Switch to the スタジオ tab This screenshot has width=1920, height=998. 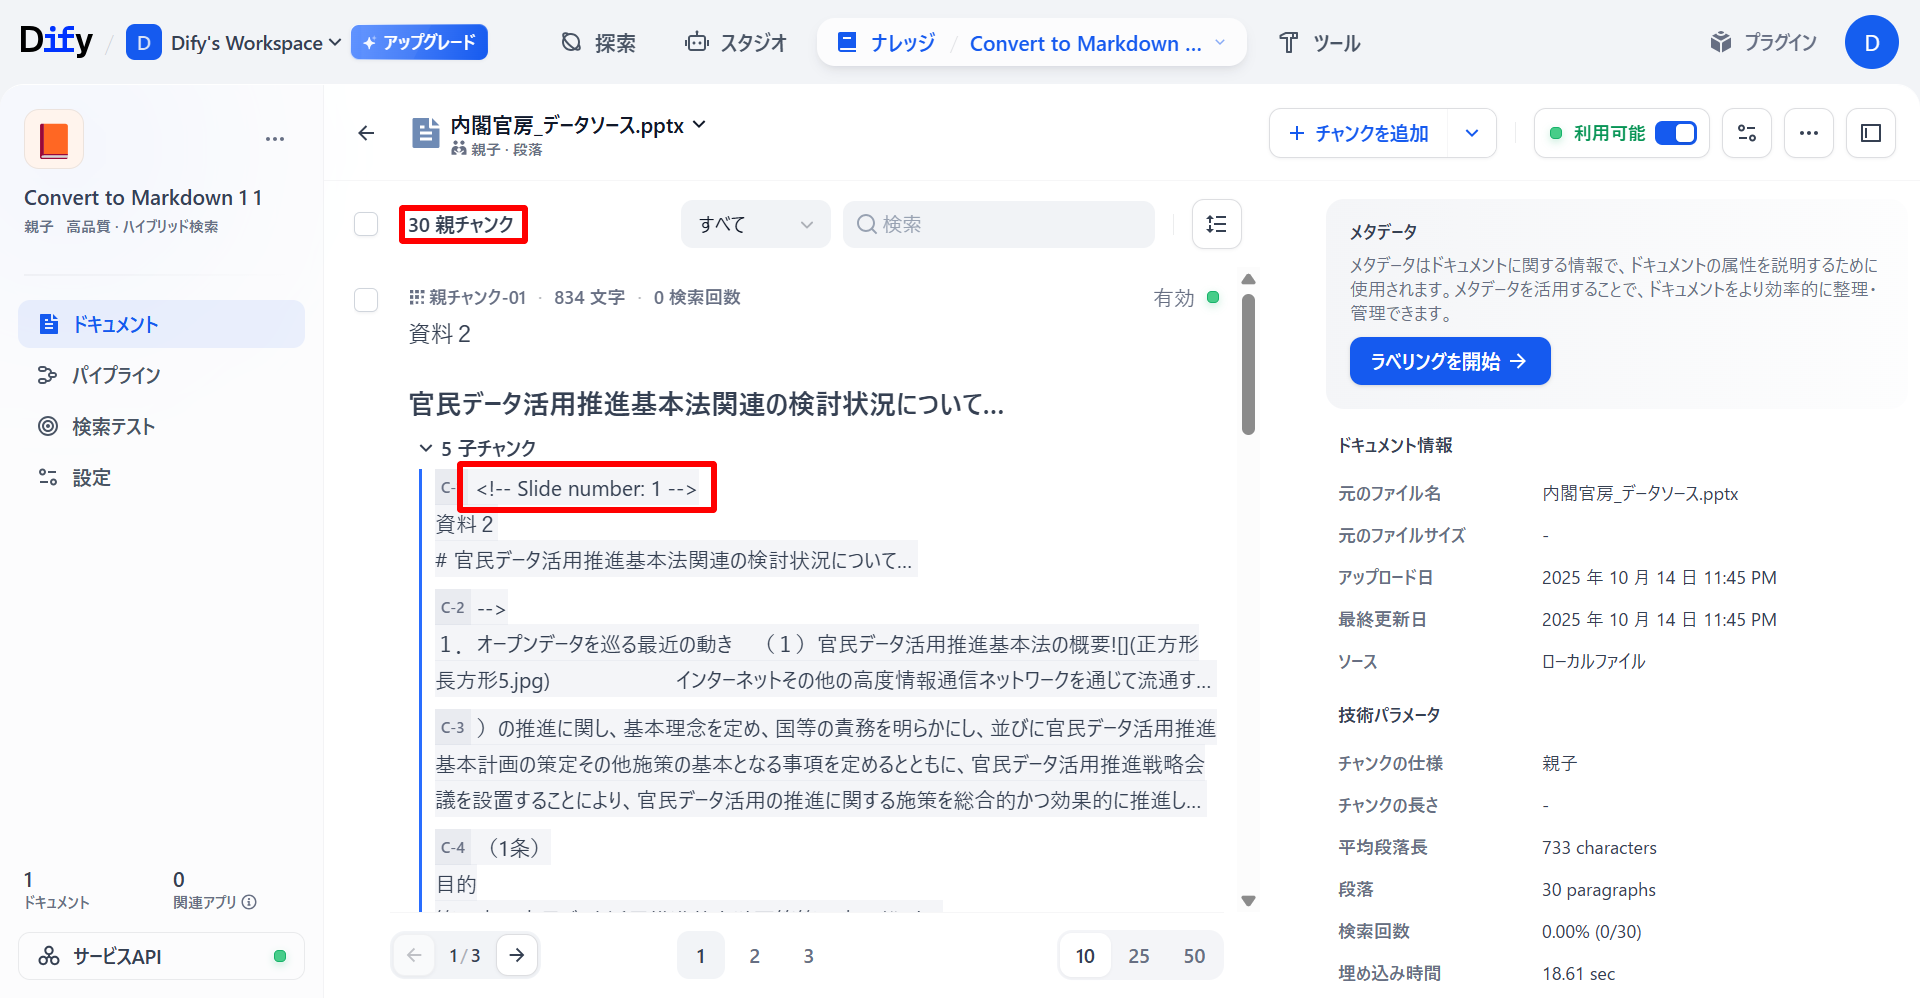(x=736, y=42)
